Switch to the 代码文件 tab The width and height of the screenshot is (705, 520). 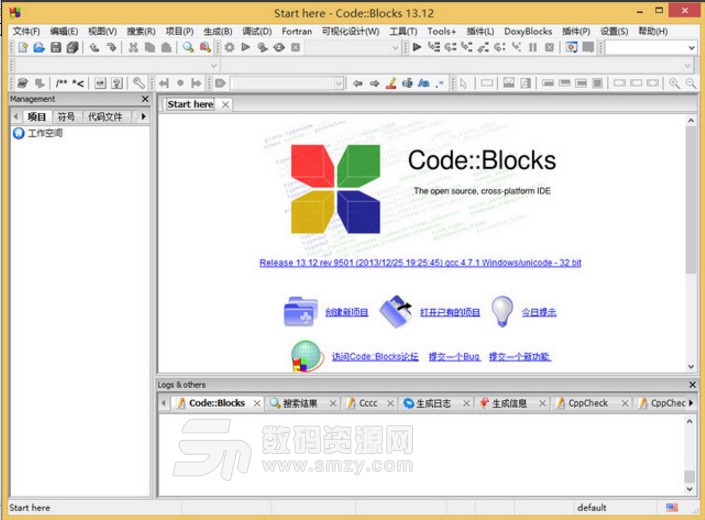105,117
